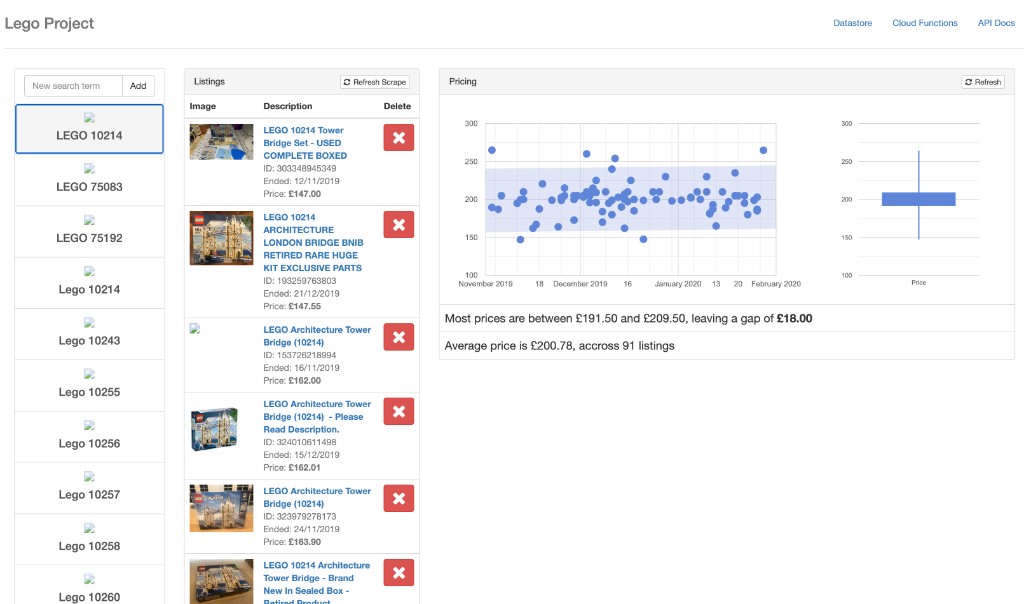The width and height of the screenshot is (1024, 604).
Task: Click the 'Price: £147.00' text
Action: coord(292,194)
